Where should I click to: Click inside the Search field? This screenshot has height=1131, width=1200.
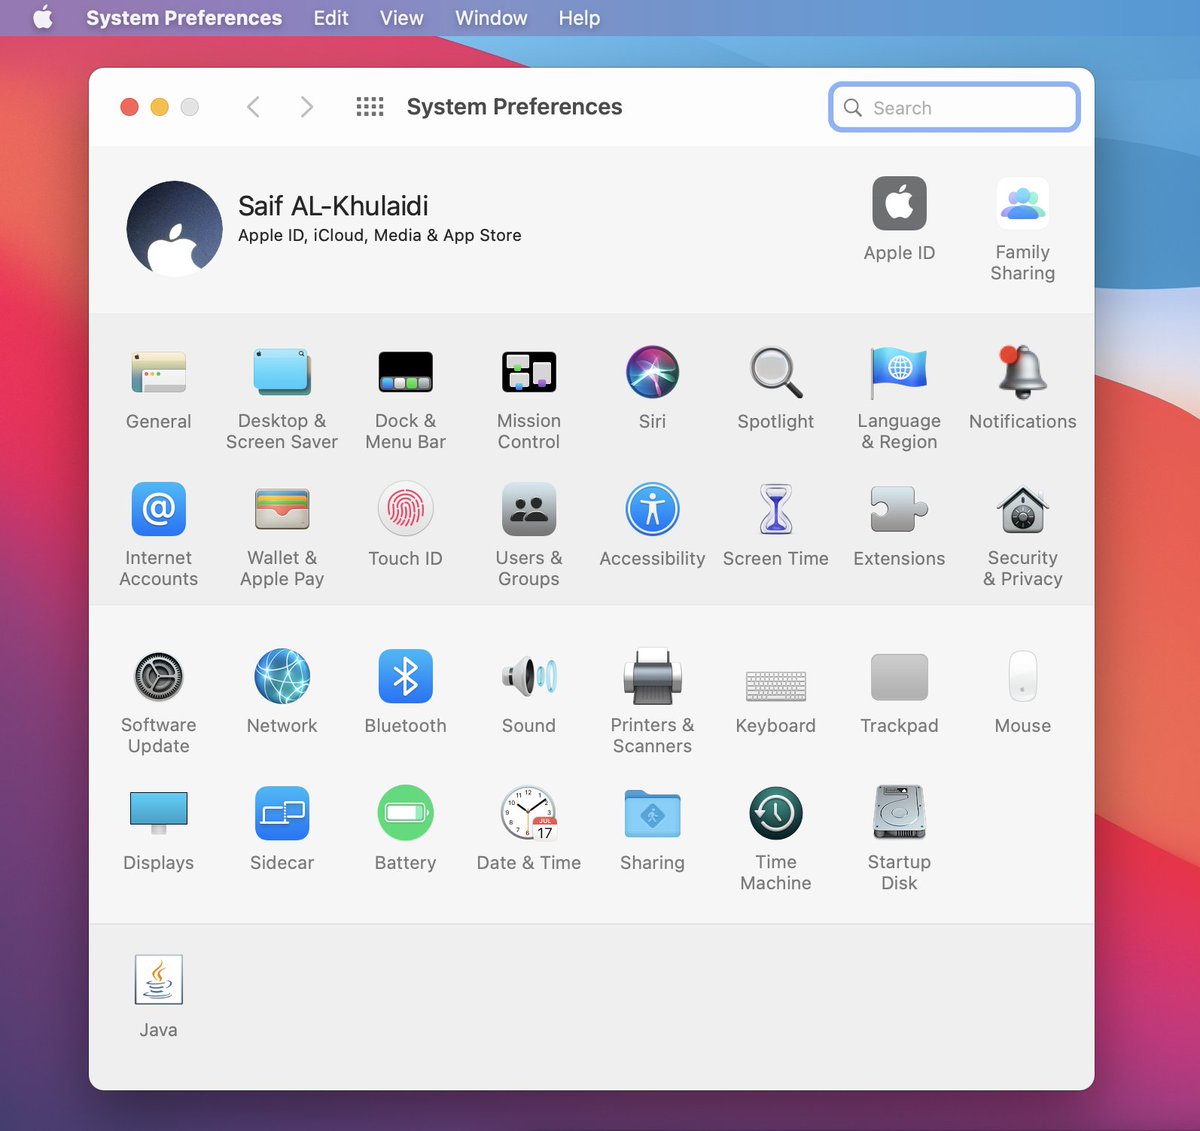coord(954,107)
